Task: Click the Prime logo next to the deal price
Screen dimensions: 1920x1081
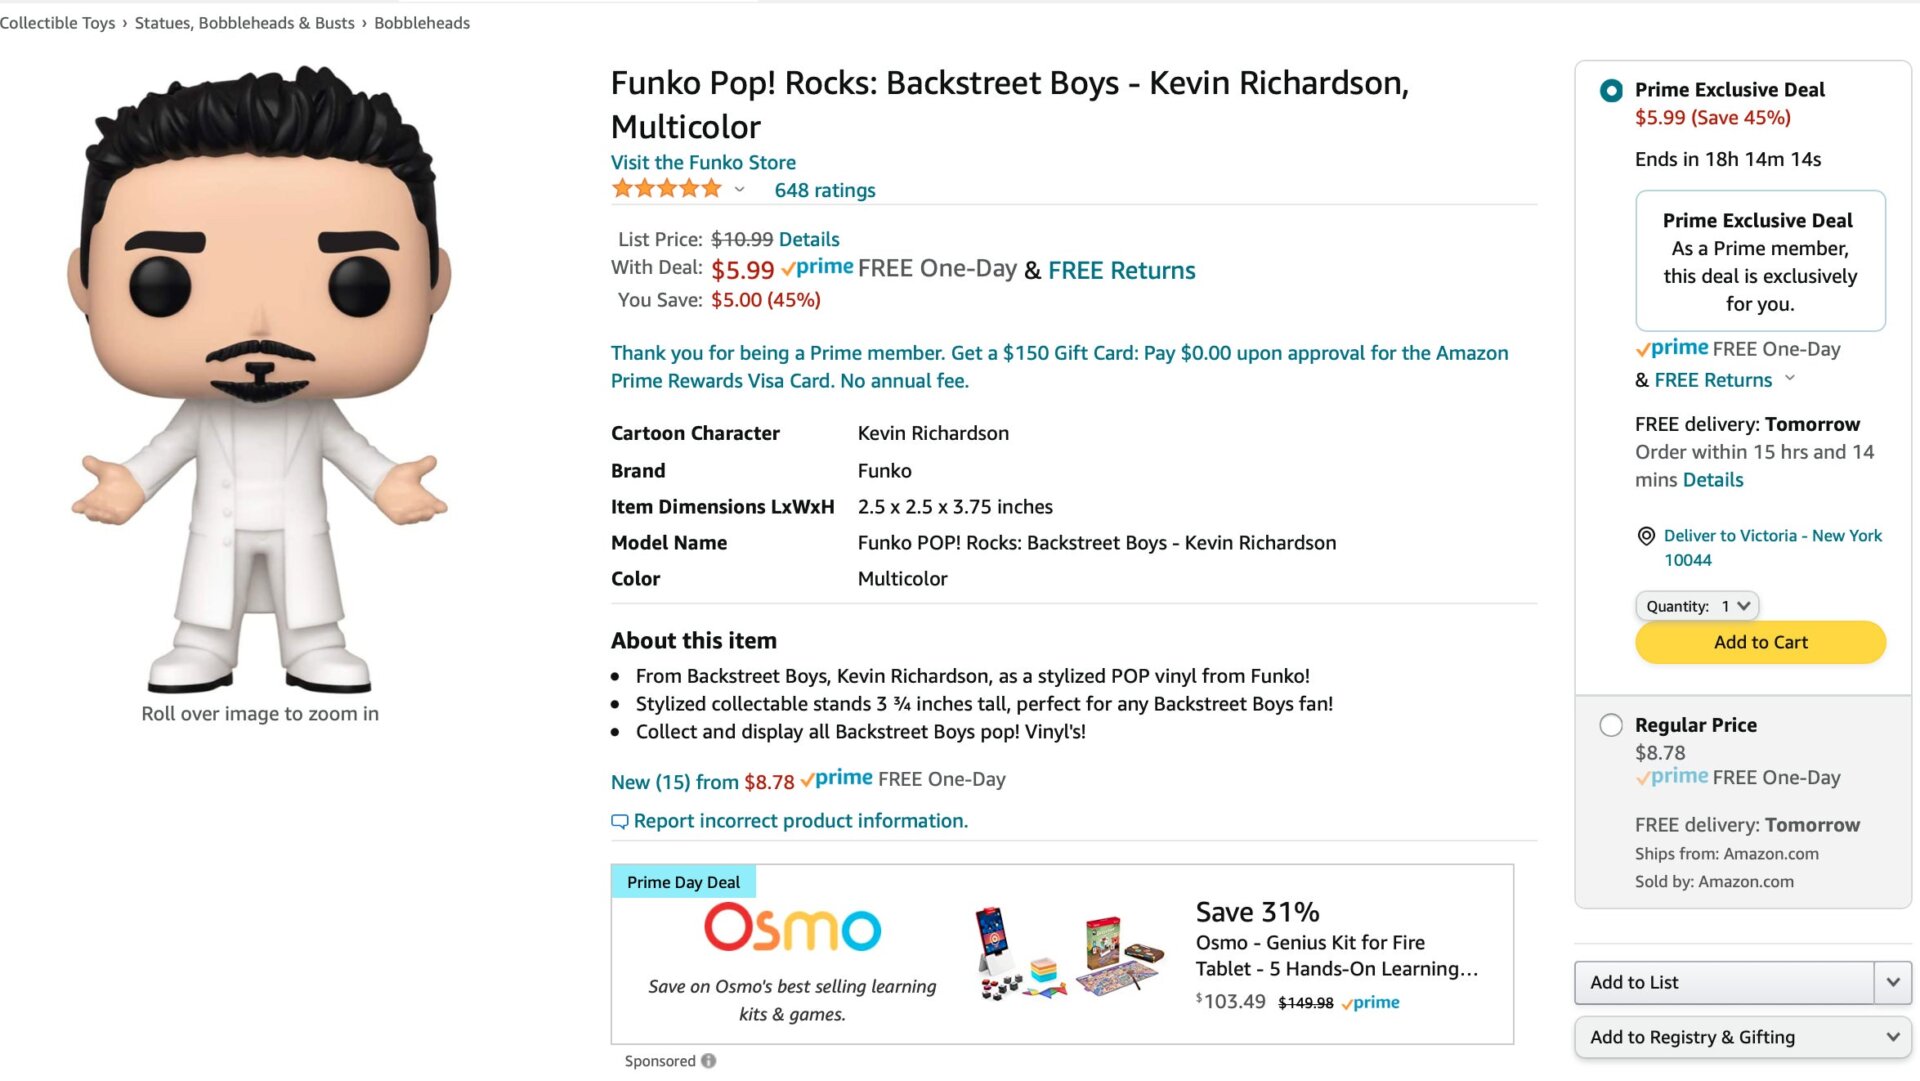Action: click(818, 267)
